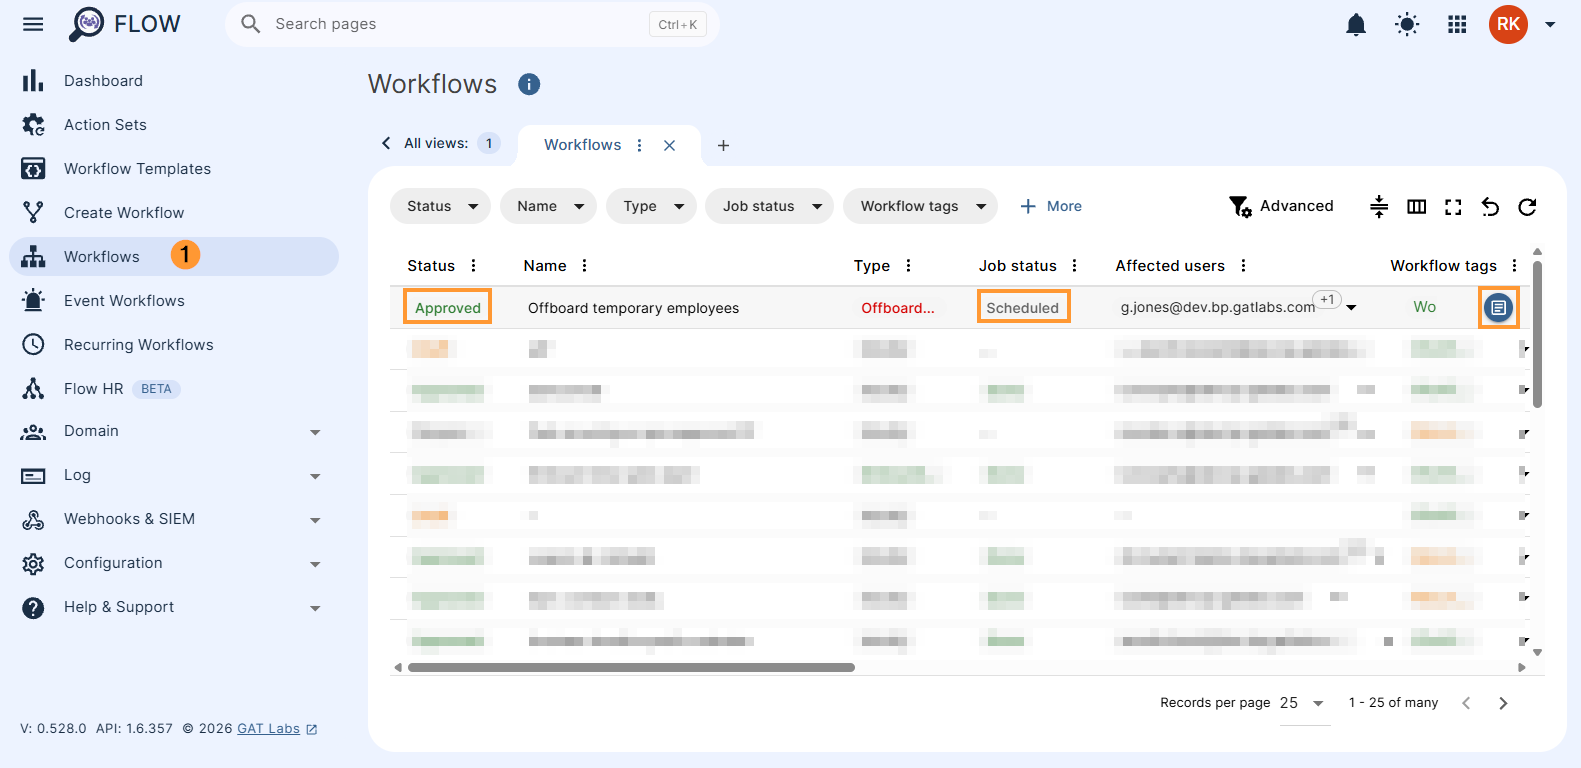Click the Help & Support question icon
The height and width of the screenshot is (768, 1581).
33,607
